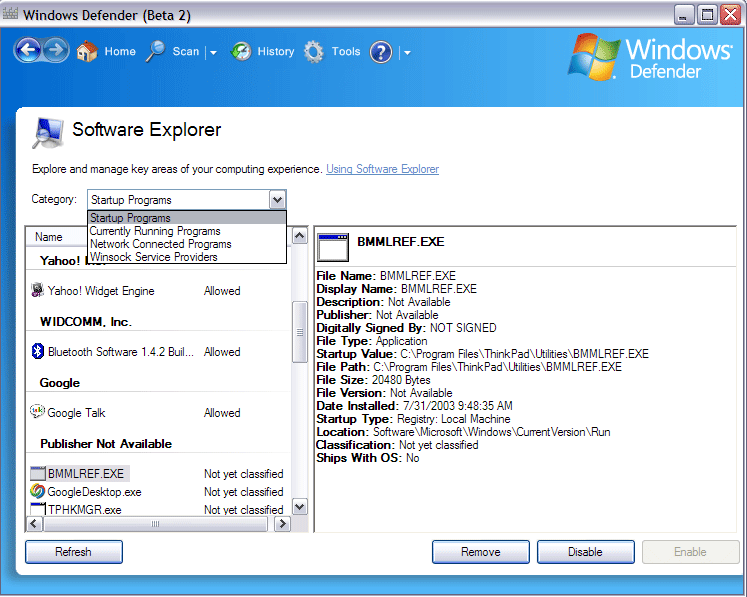This screenshot has height=597, width=747.
Task: Click the Scan magnifying glass icon
Action: (x=155, y=51)
